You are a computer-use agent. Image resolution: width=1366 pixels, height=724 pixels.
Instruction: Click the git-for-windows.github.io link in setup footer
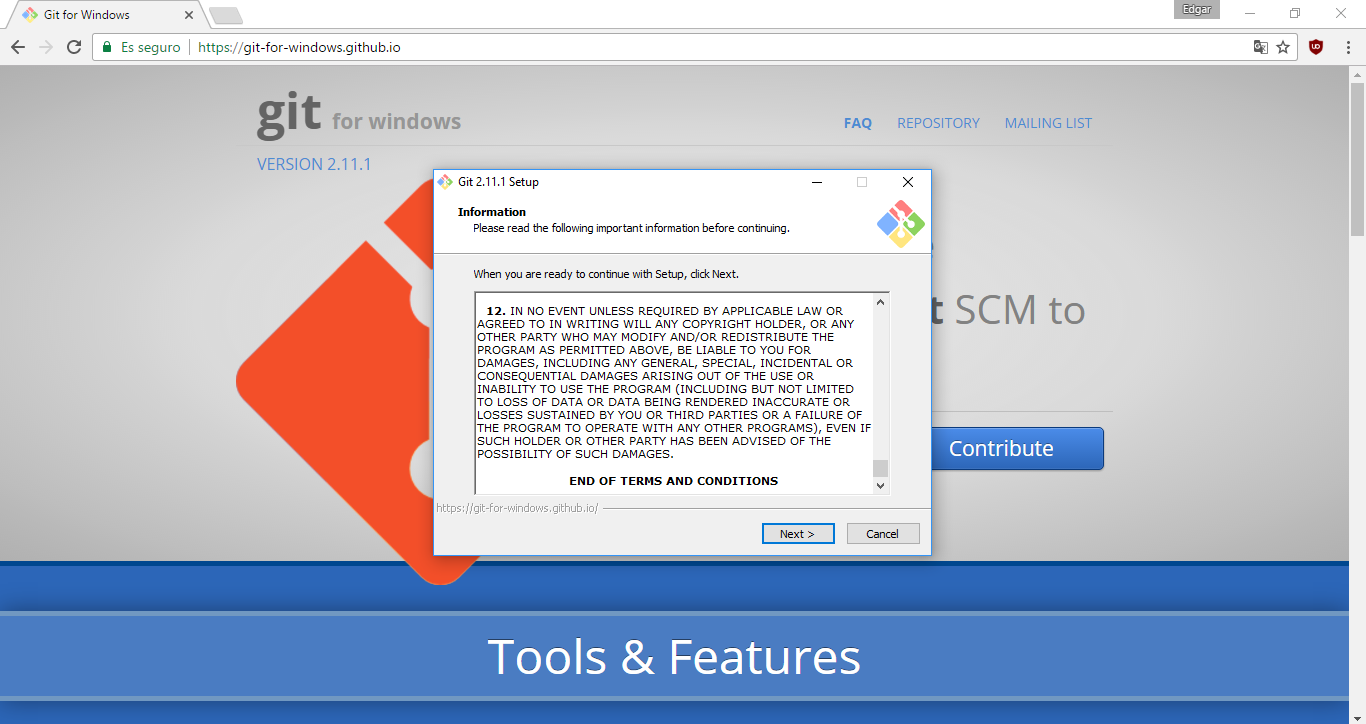point(517,508)
